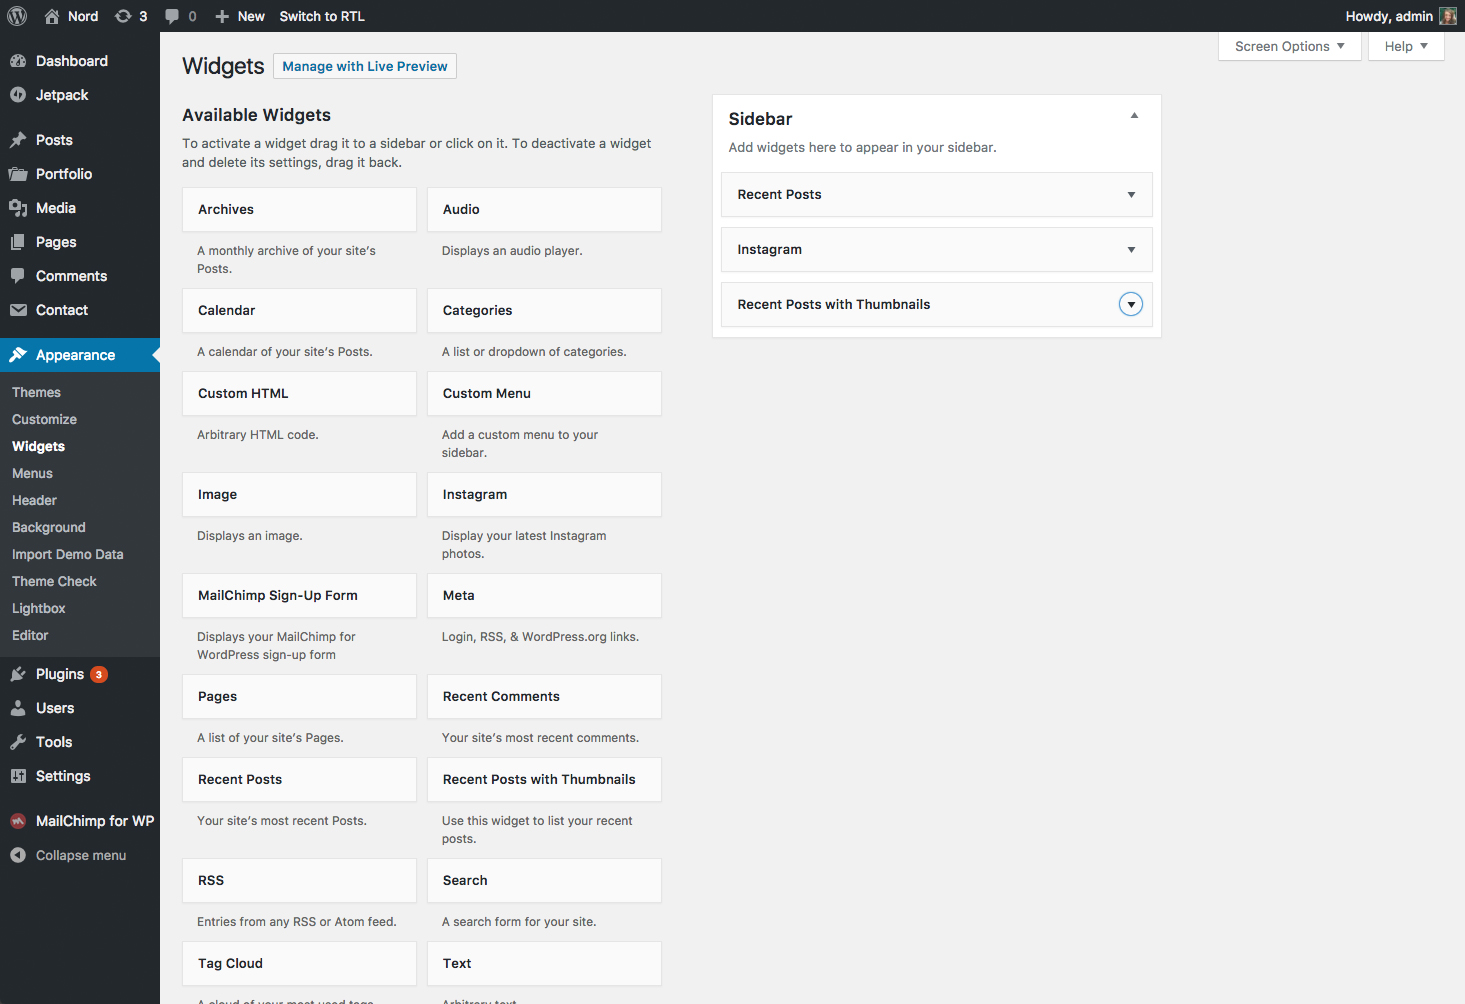Select available Recent Posts with Thumbnails widget

click(544, 780)
